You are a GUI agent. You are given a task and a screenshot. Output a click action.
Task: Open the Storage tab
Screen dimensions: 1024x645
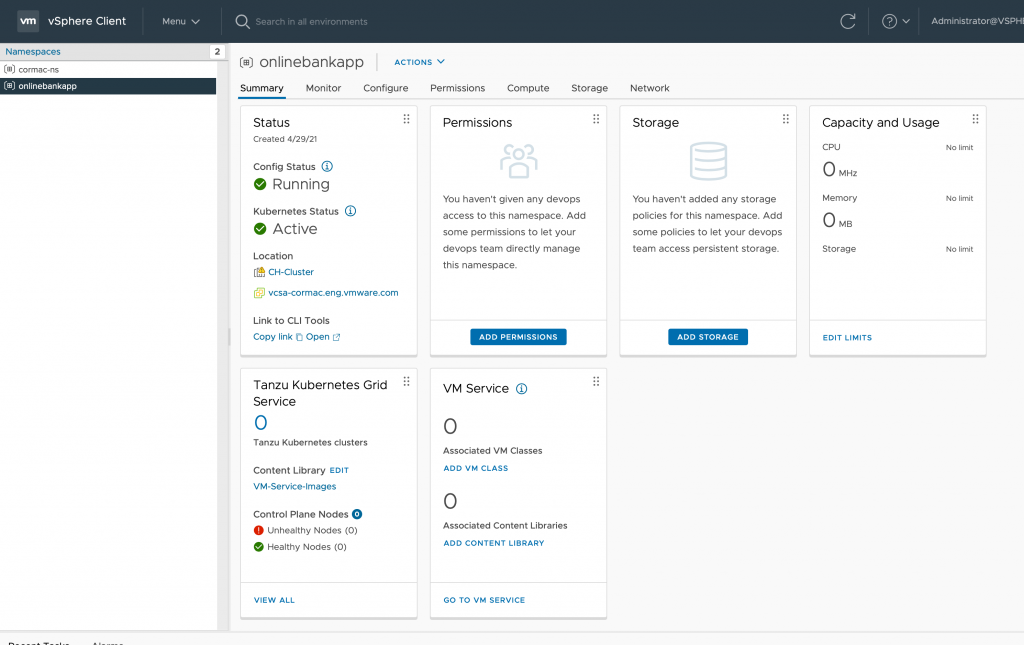[x=589, y=88]
